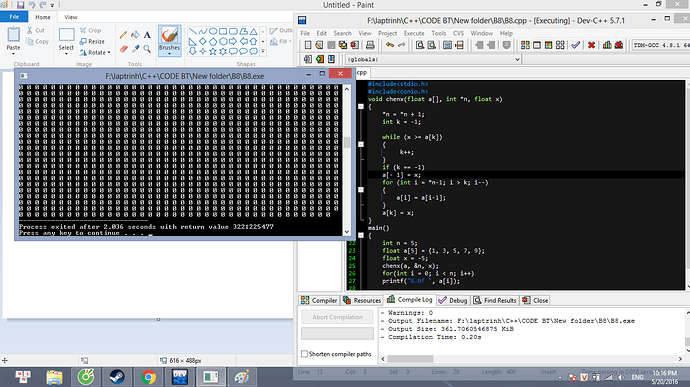Pick the Diamond shape in Shapes gallery
Image resolution: width=690 pixels, height=387 pixels.
coord(203,41)
